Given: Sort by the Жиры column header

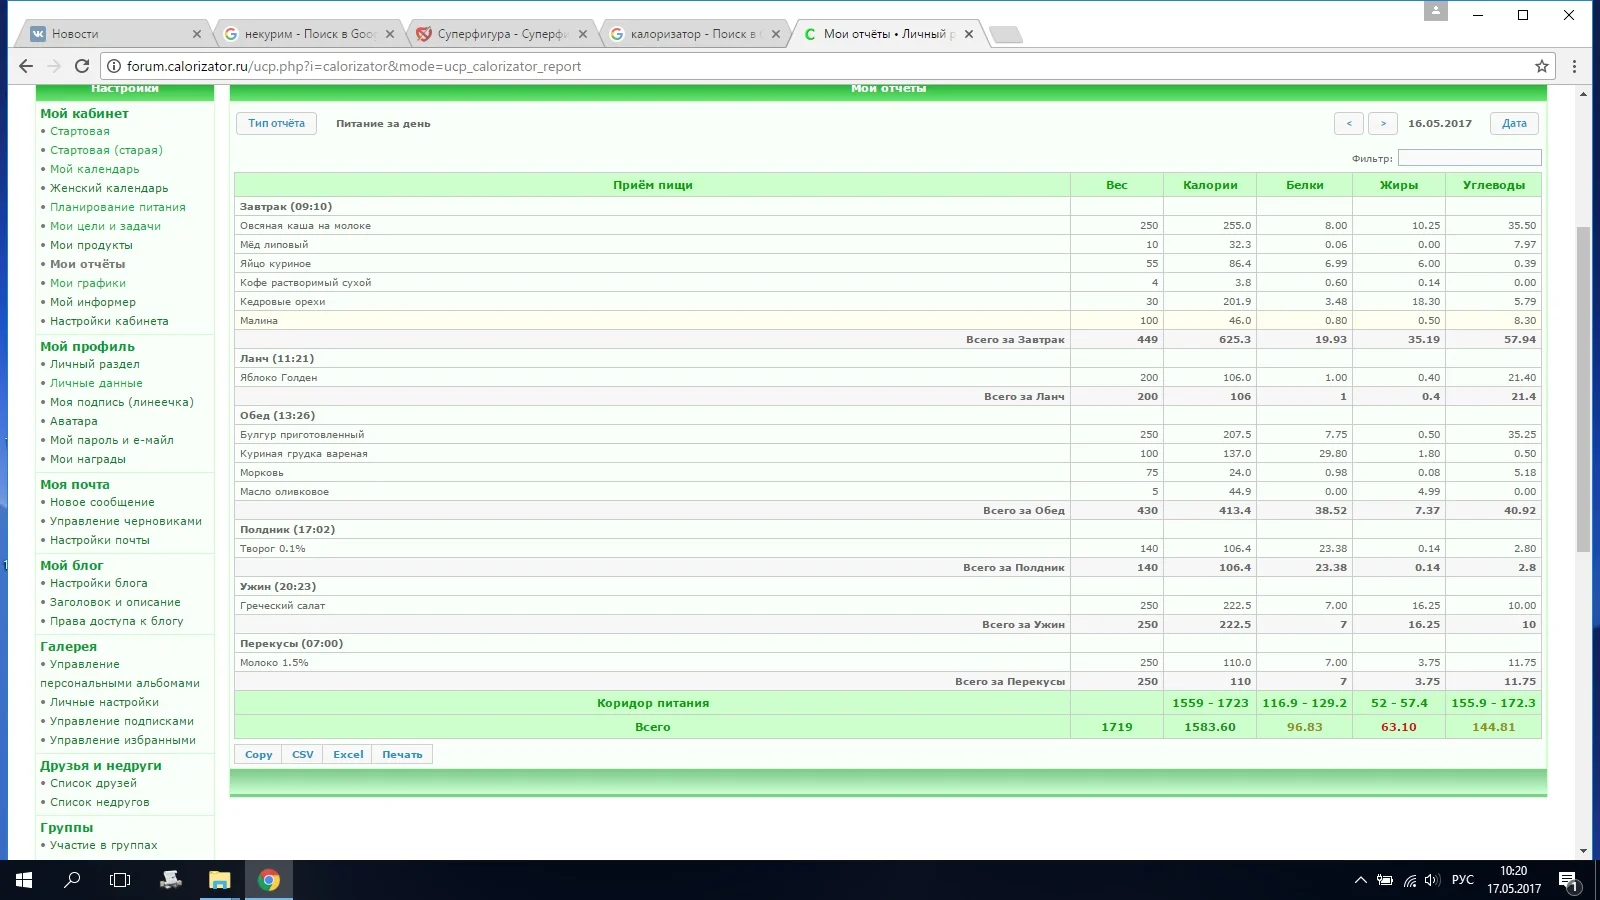Looking at the screenshot, I should tap(1399, 185).
